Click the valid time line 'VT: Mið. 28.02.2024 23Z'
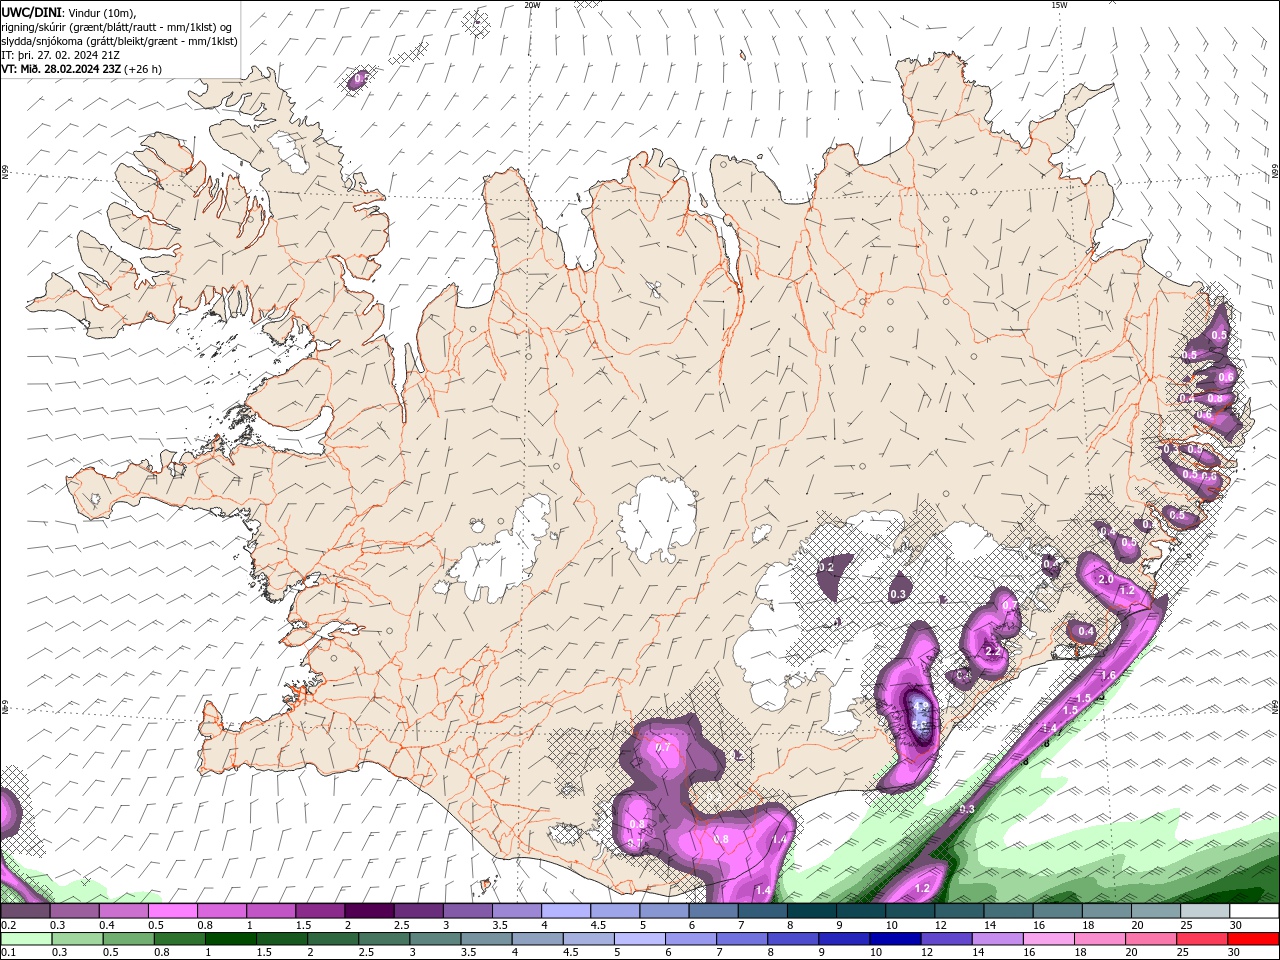 [x=60, y=69]
